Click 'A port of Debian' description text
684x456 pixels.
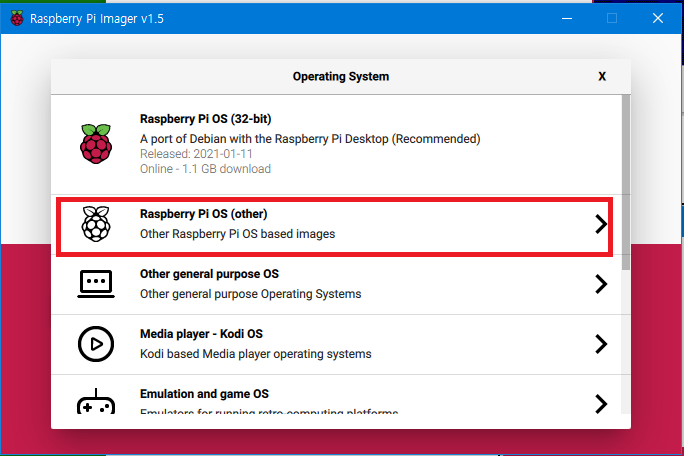coord(310,139)
